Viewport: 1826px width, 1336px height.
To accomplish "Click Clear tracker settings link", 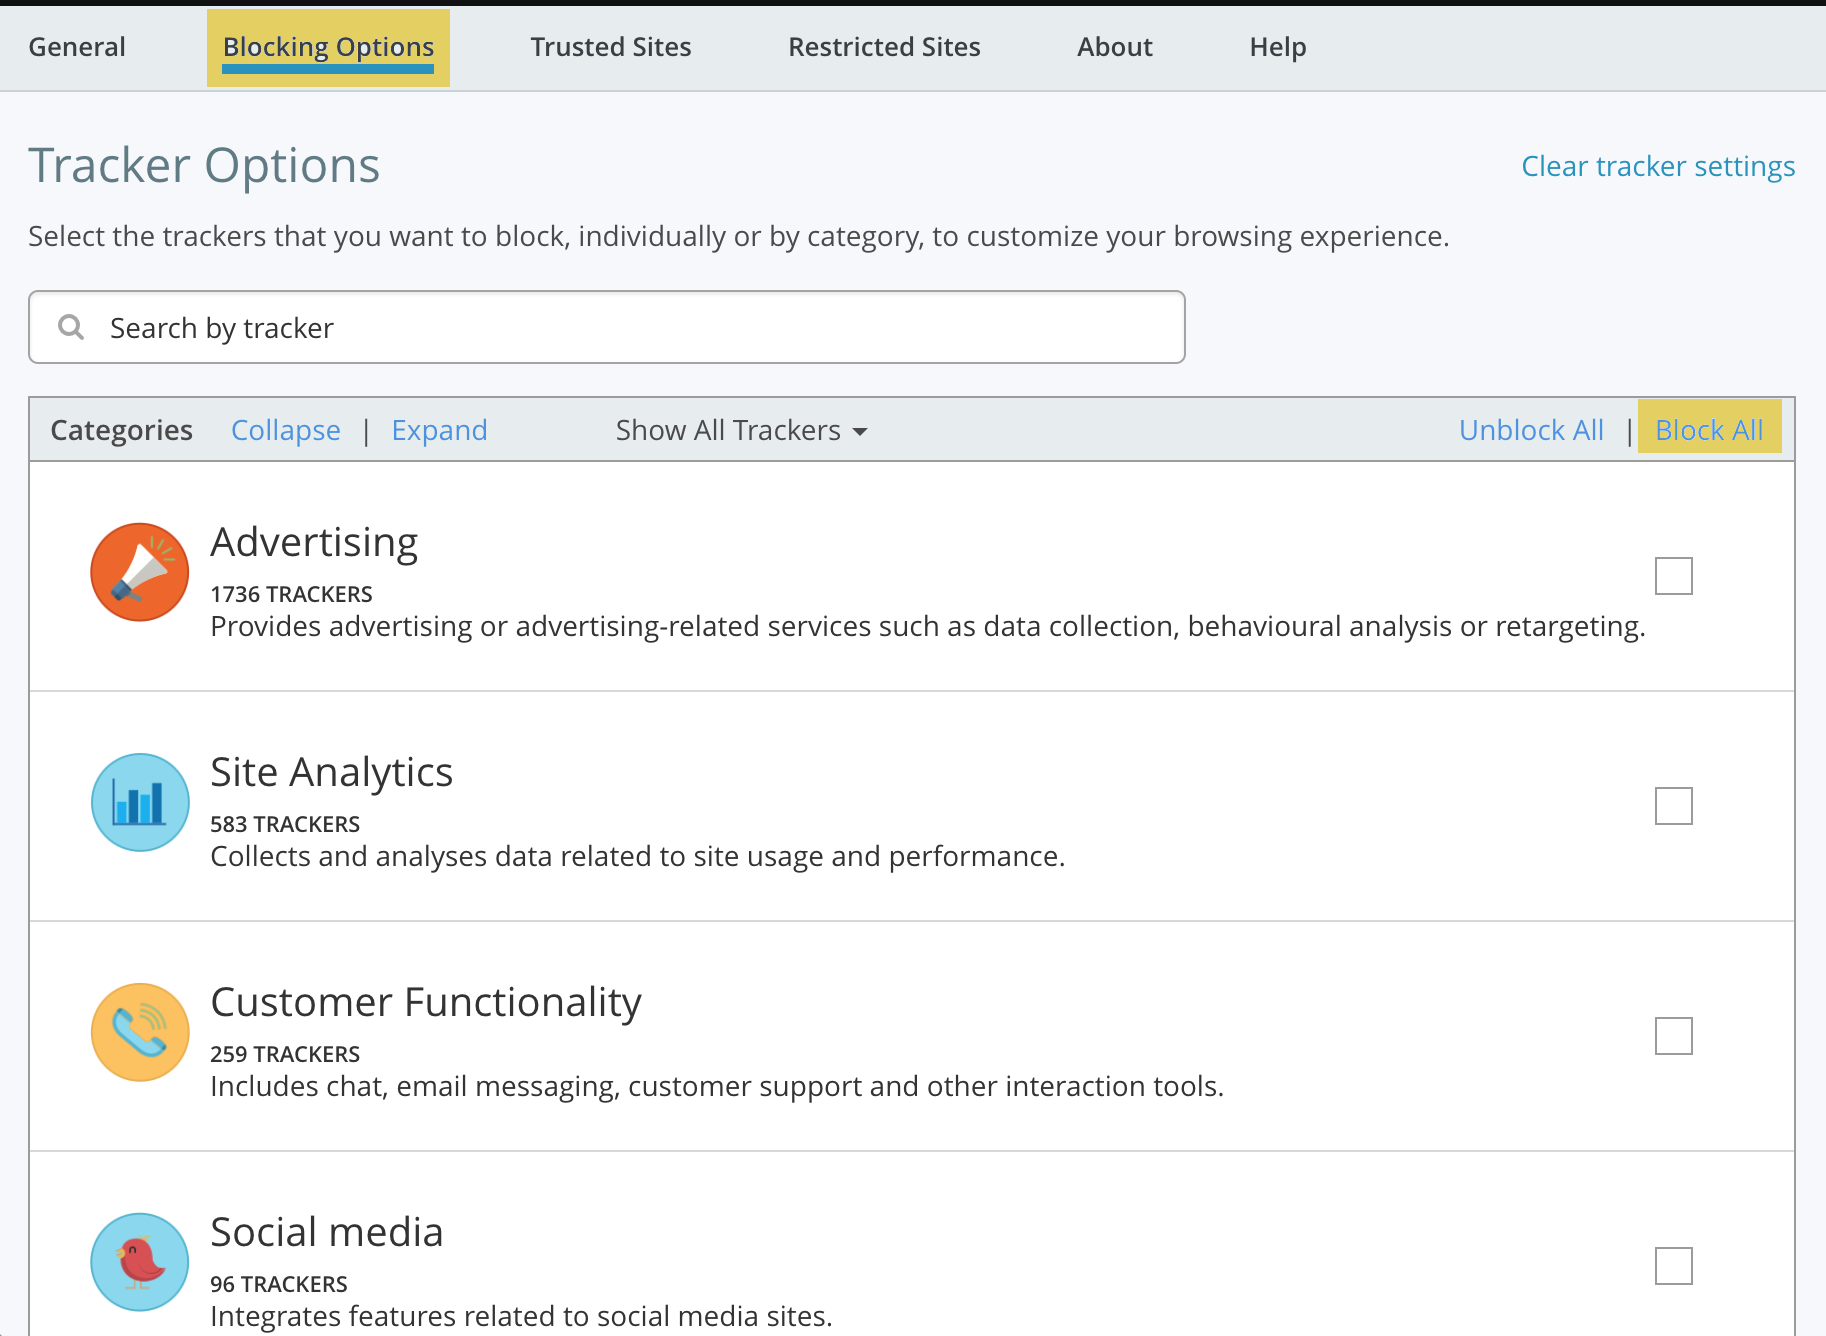I will point(1658,166).
